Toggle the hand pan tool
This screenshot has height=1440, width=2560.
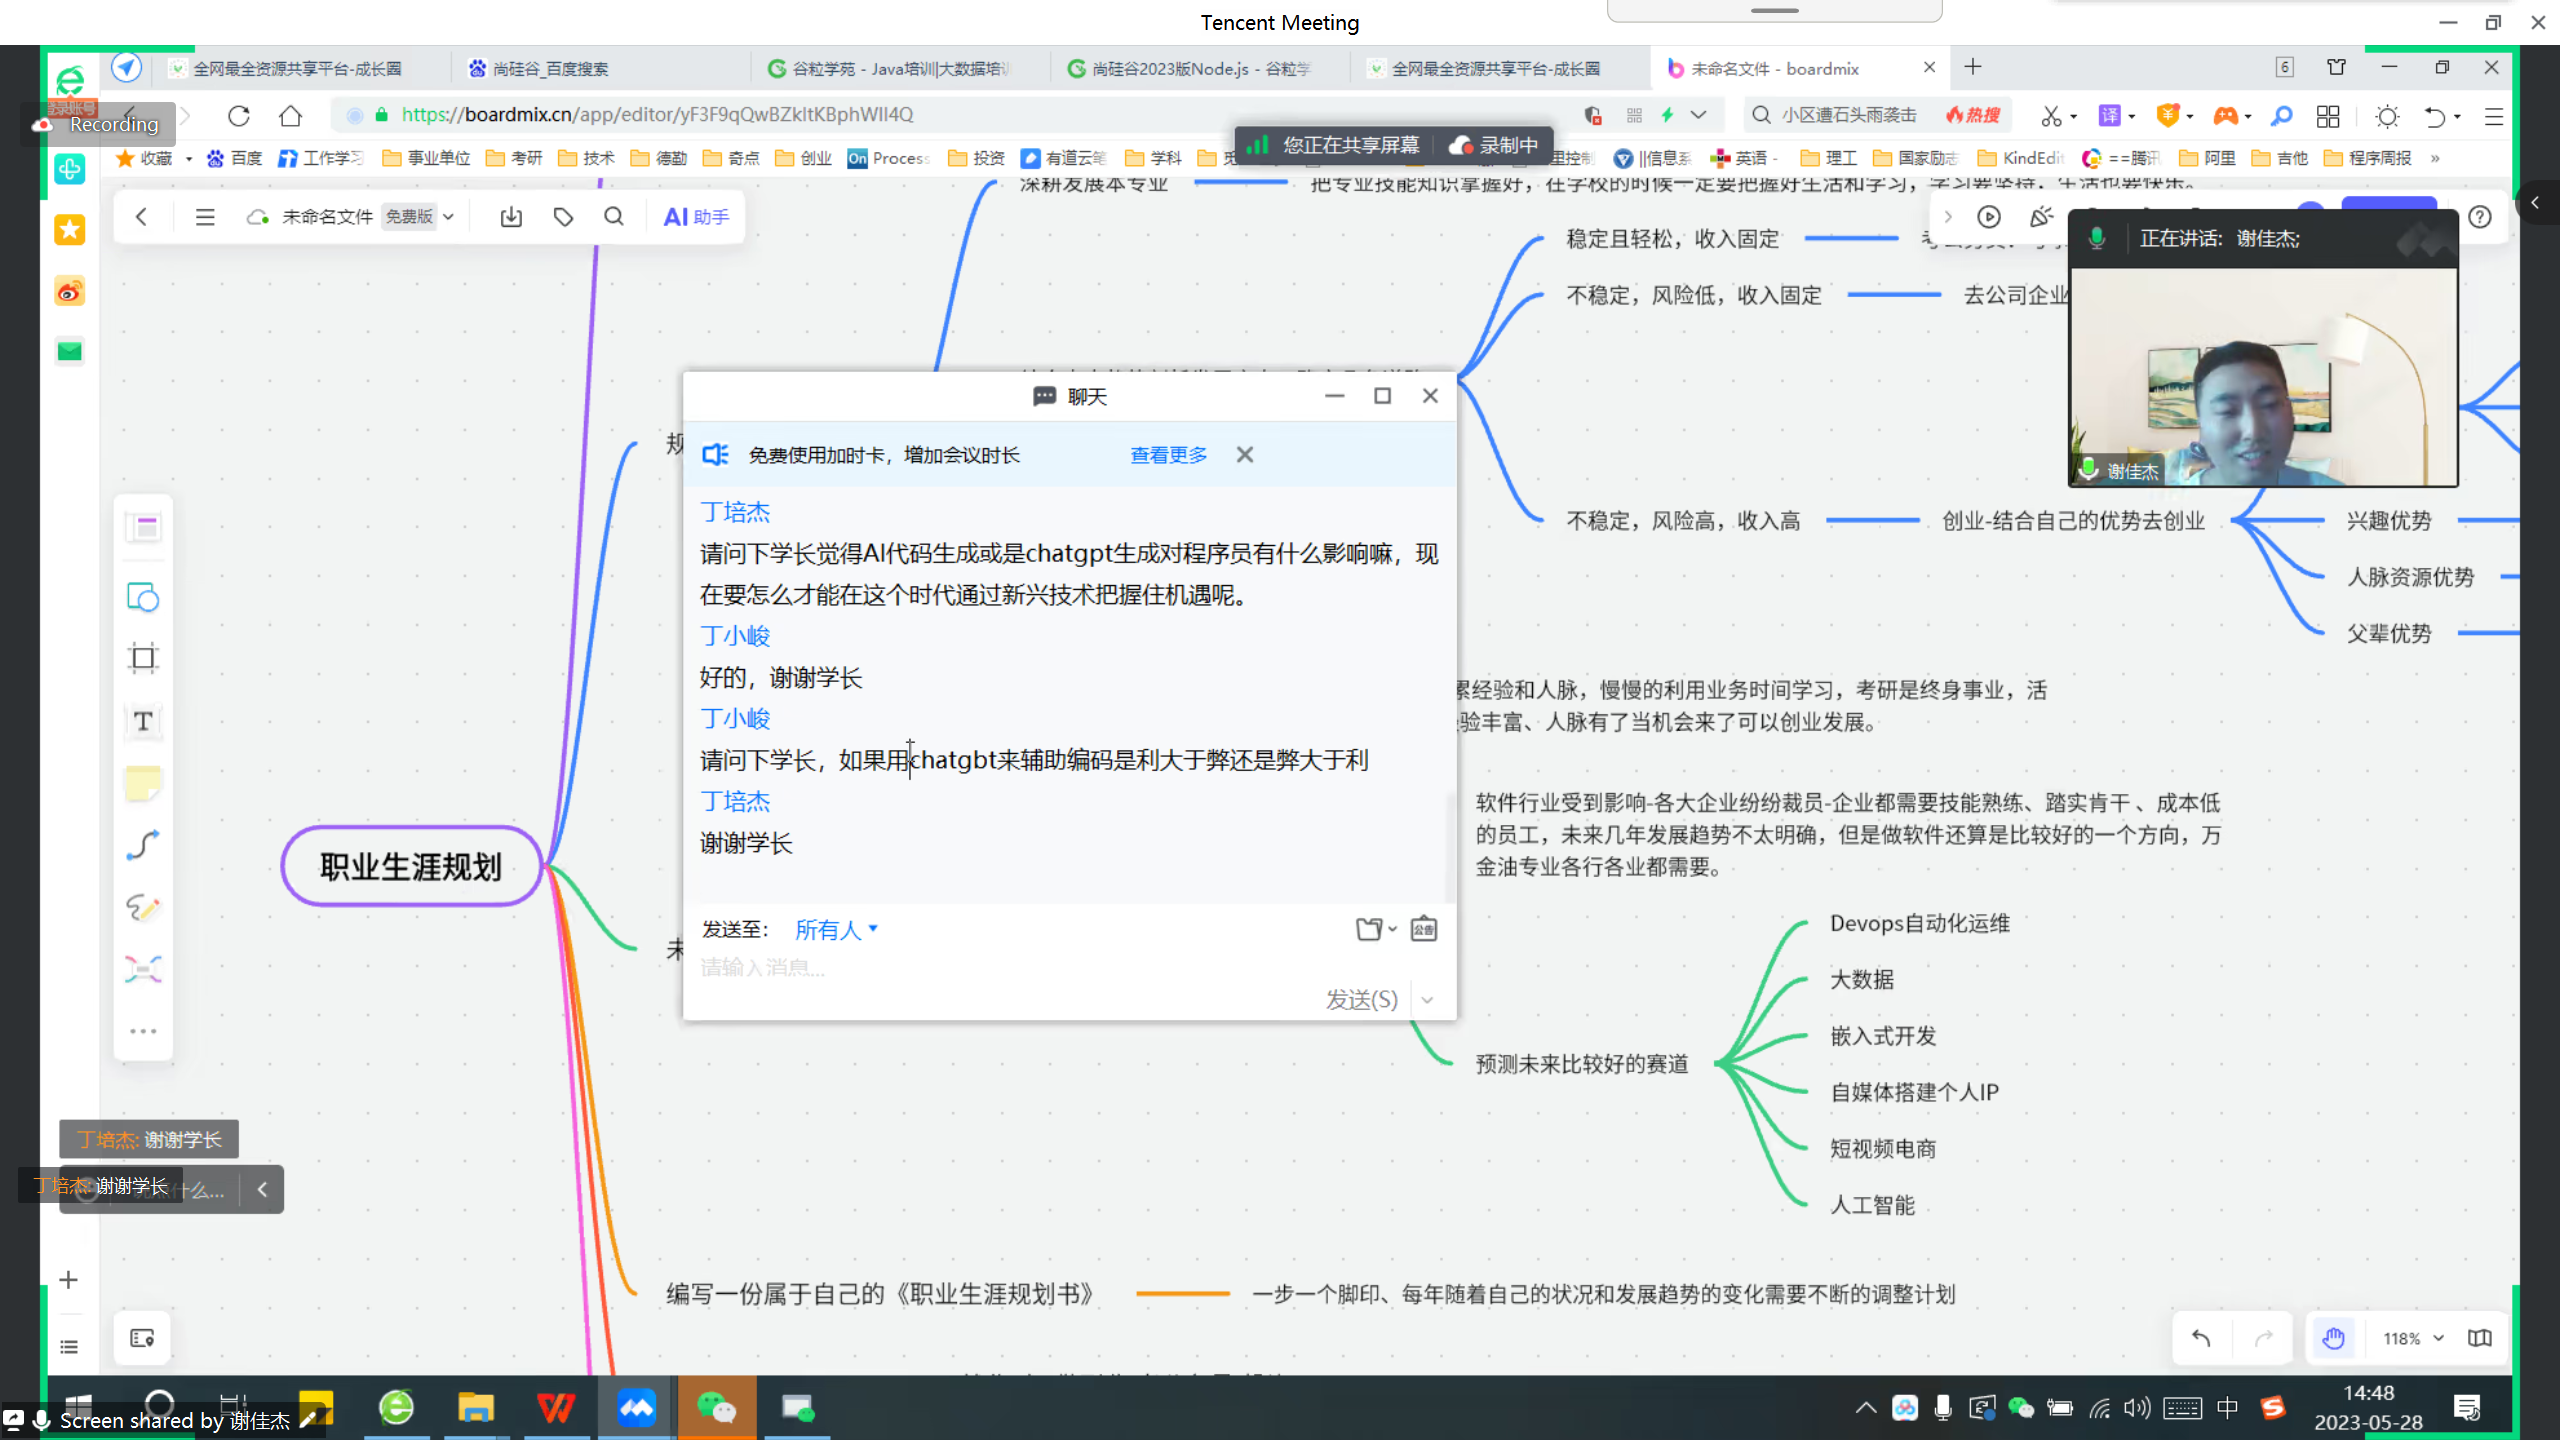click(2333, 1338)
